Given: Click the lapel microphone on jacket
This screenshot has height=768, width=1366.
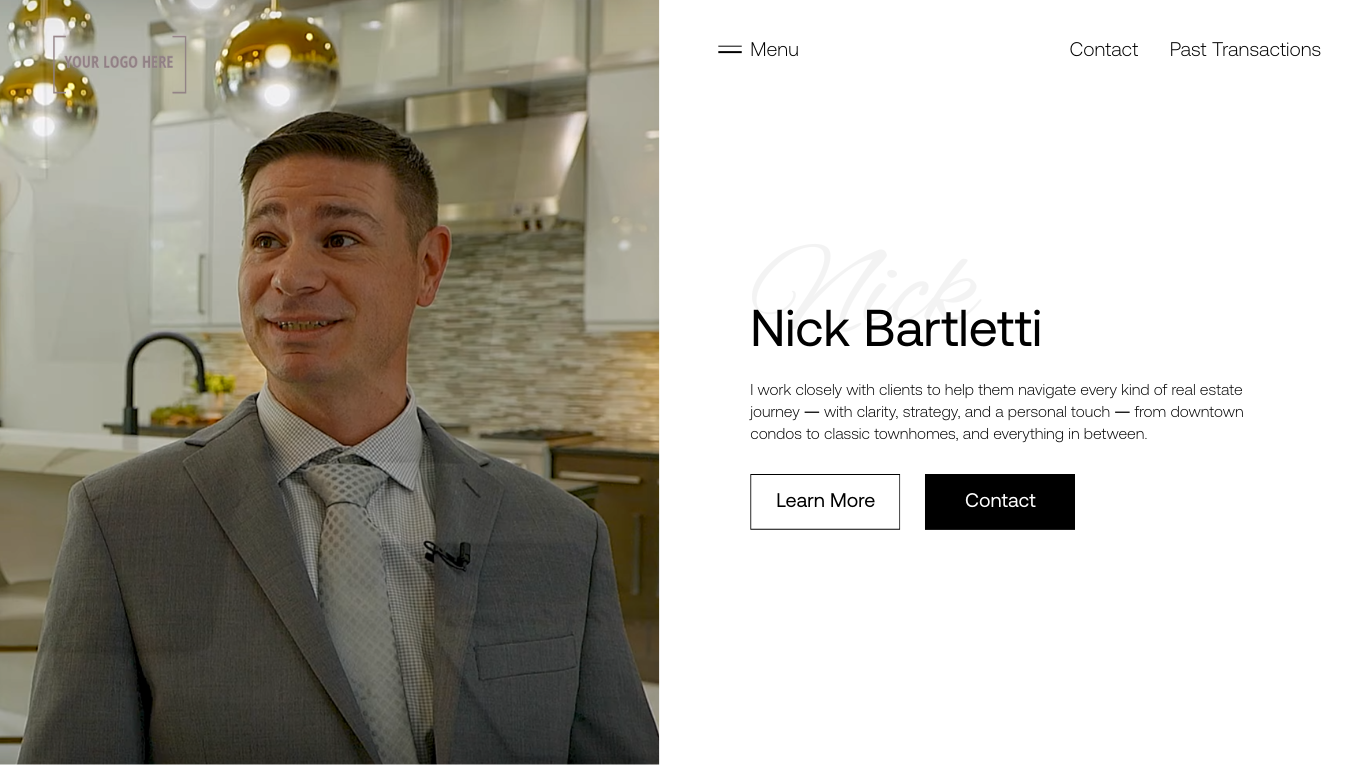Looking at the screenshot, I should 447,552.
